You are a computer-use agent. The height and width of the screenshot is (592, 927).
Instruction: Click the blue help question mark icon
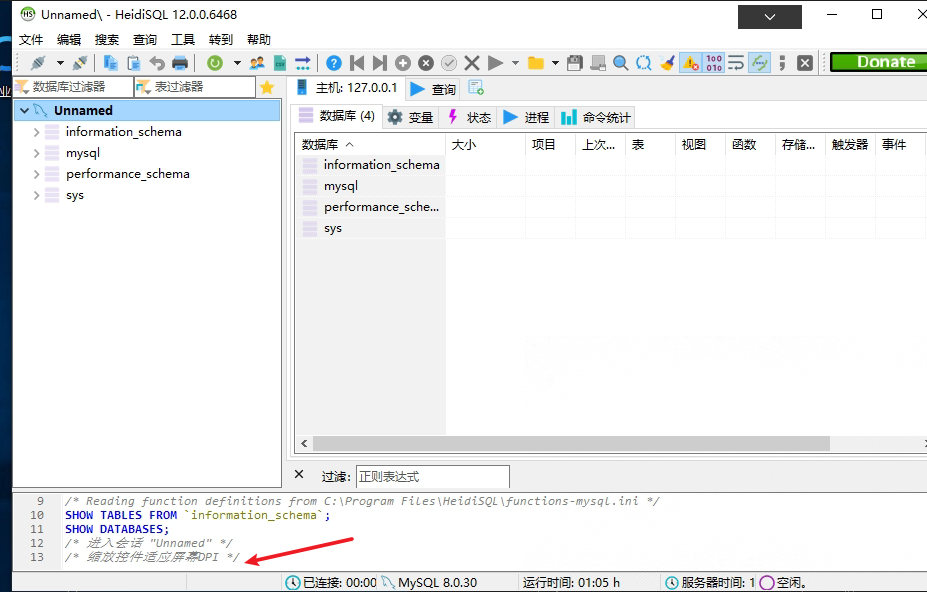(333, 63)
